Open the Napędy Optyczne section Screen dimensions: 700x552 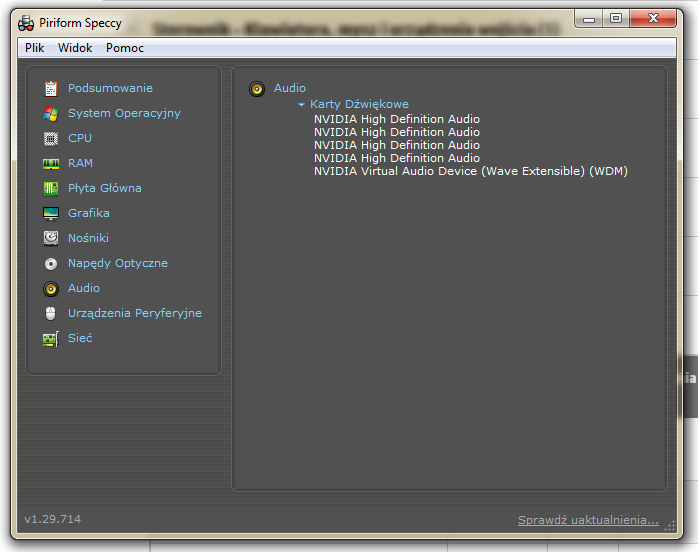(x=118, y=263)
